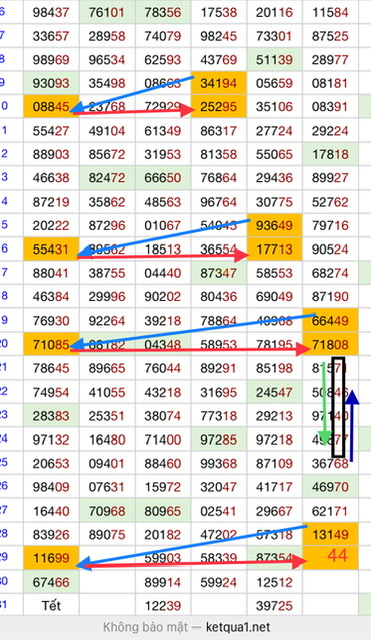Select the orange cell containing 34194
The height and width of the screenshot is (640, 371).
click(219, 83)
